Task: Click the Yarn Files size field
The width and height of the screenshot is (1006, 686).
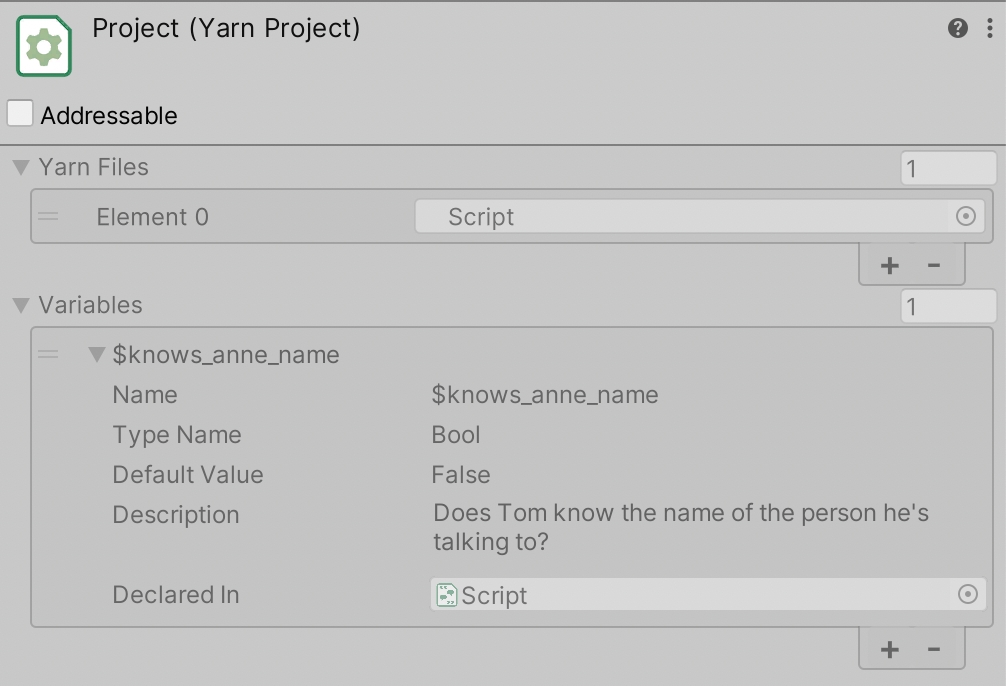Action: [x=948, y=168]
